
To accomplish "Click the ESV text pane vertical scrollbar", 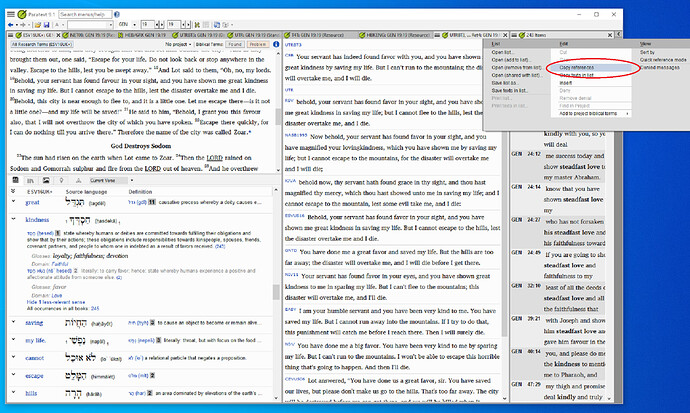I will (278, 110).
